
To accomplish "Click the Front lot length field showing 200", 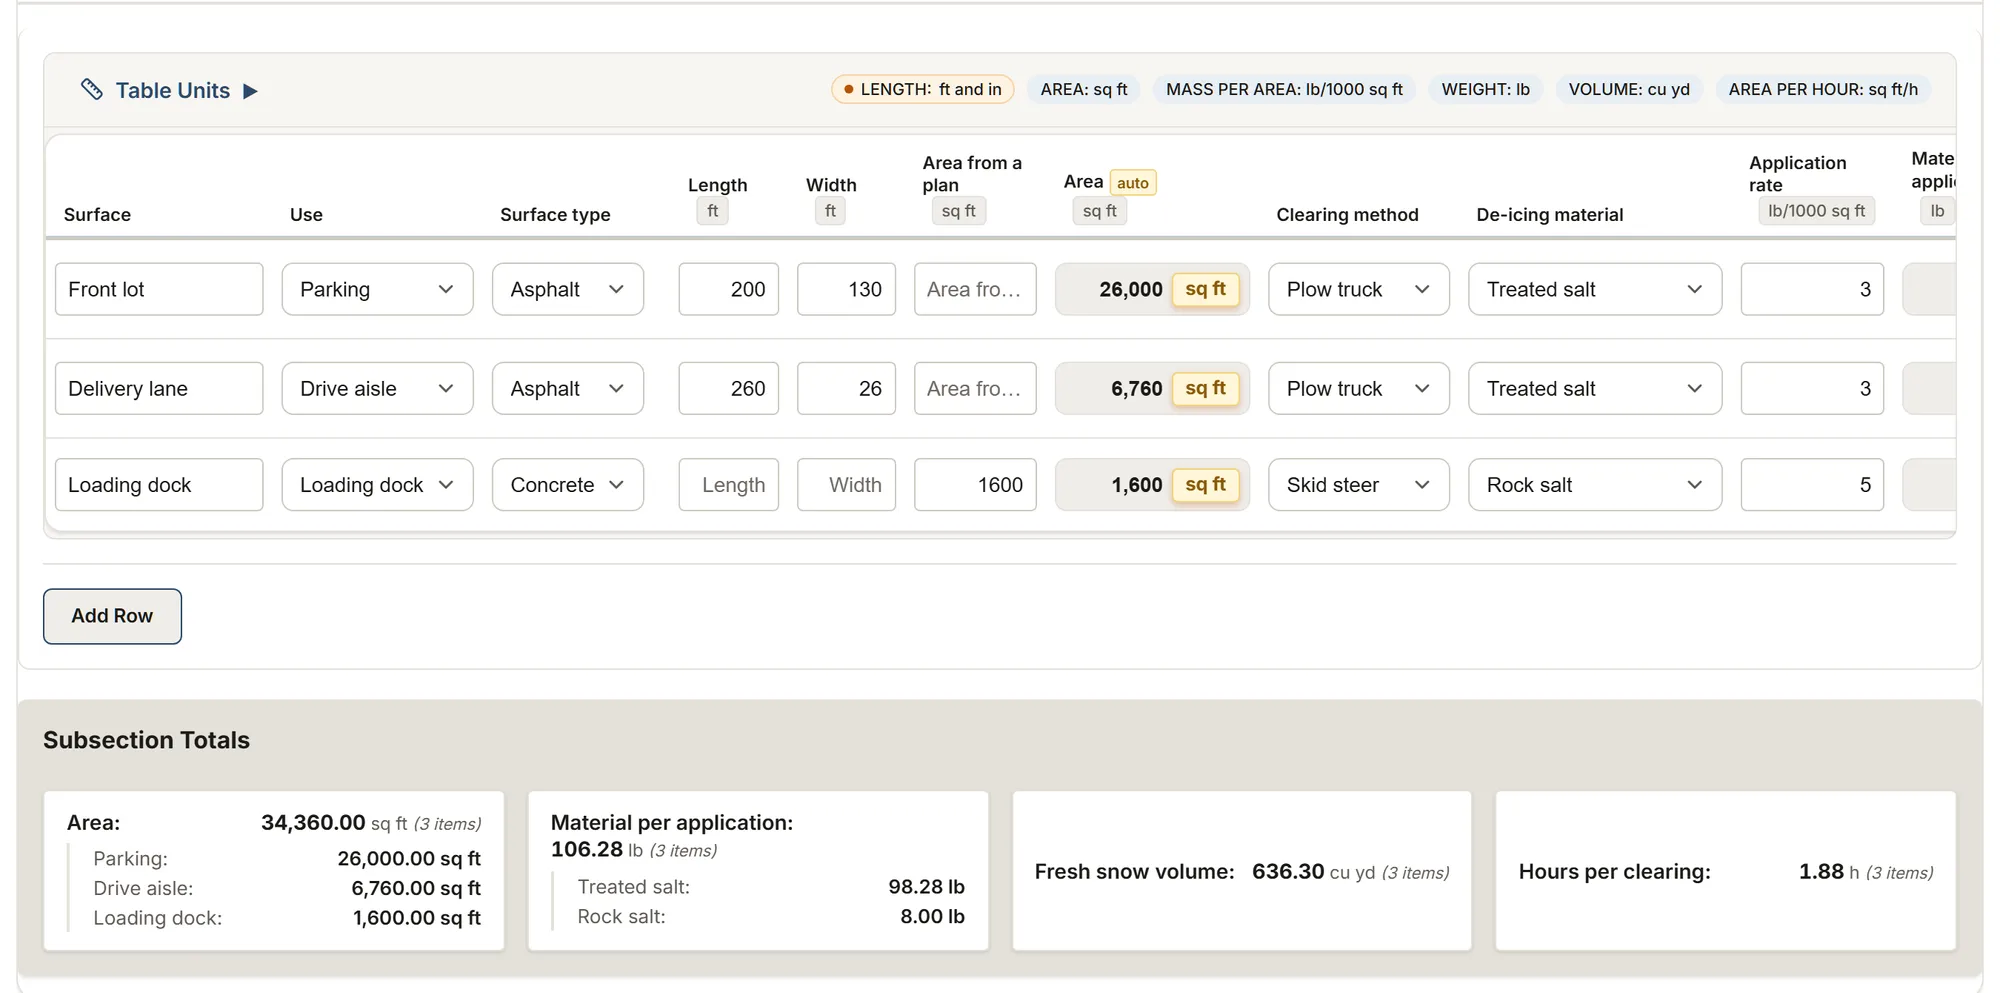I will (x=728, y=289).
